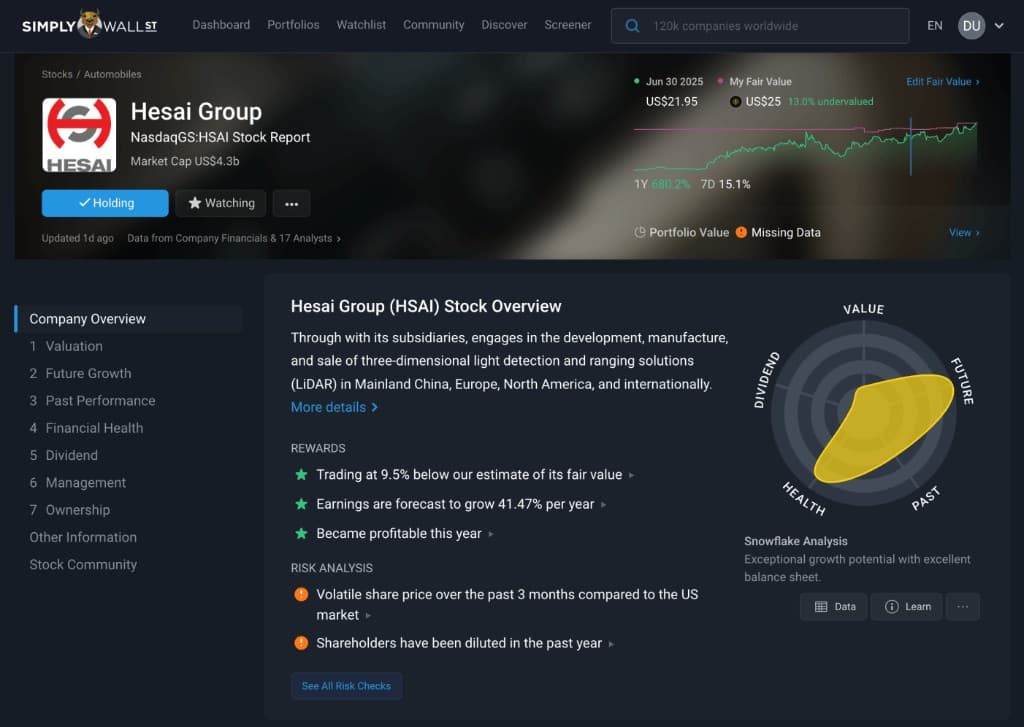The height and width of the screenshot is (727, 1024).
Task: Click the star beside earnings forecast reward
Action: point(301,504)
